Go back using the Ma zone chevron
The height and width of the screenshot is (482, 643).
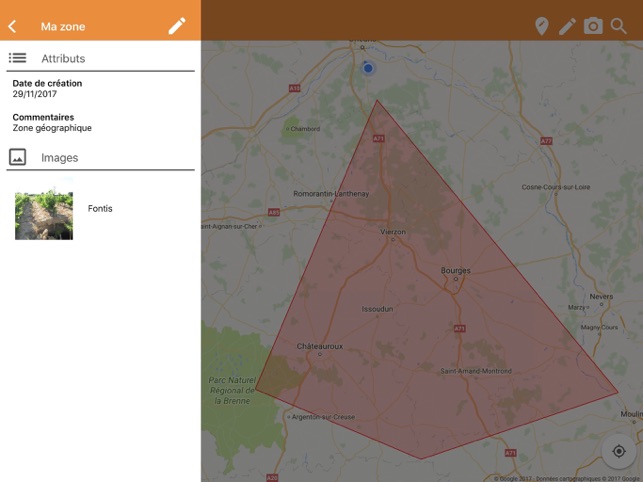coord(12,26)
